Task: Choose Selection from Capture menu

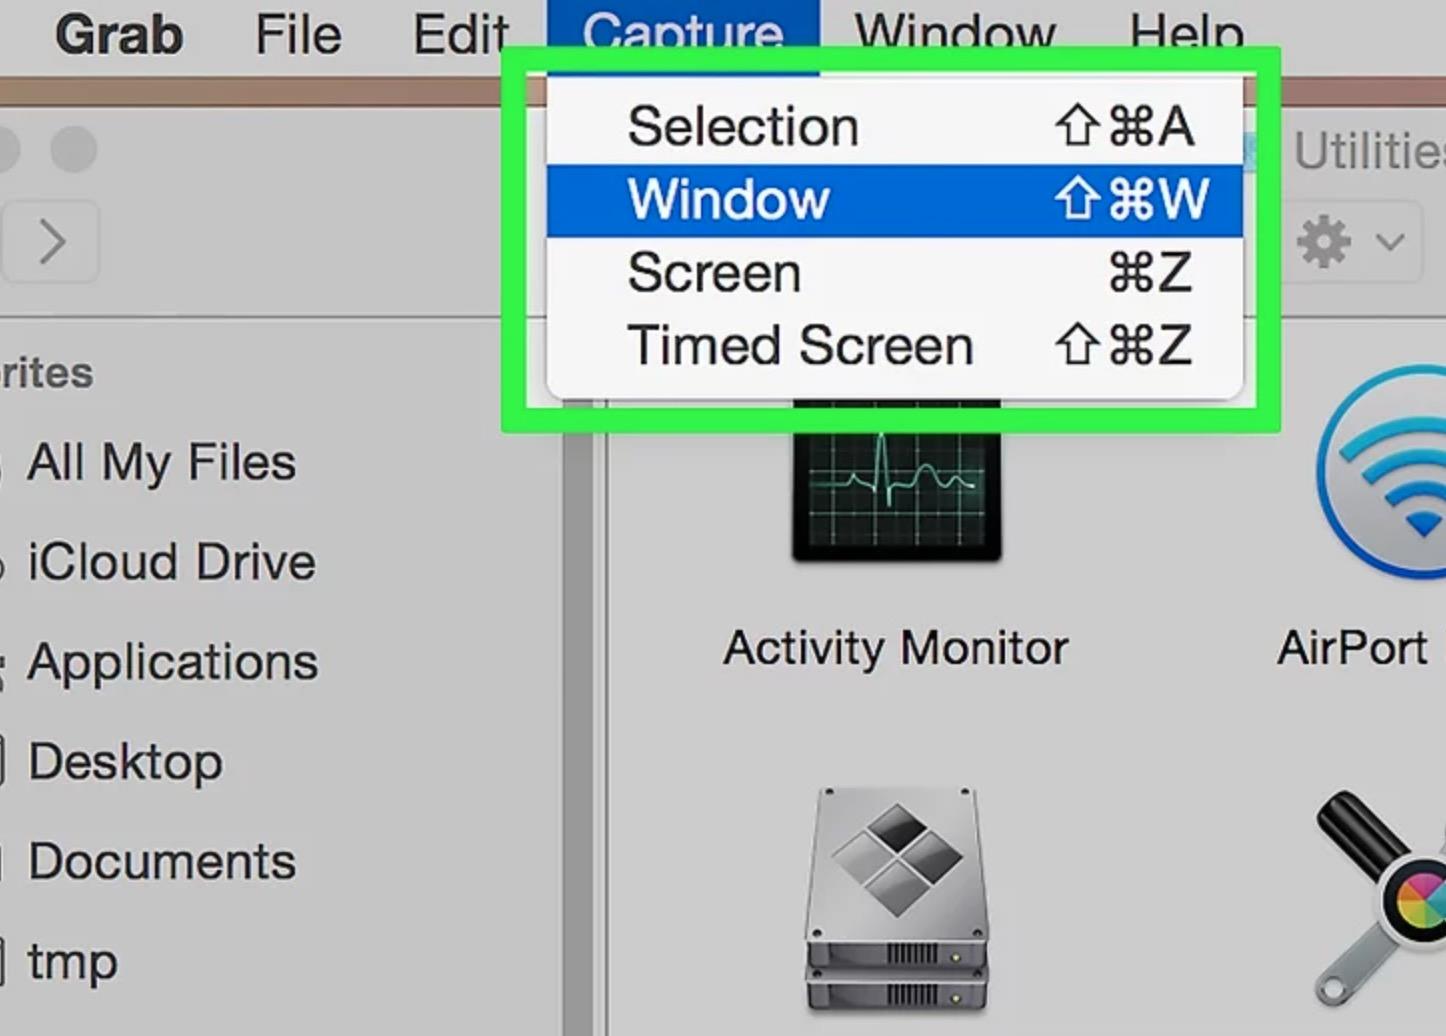Action: pos(894,127)
